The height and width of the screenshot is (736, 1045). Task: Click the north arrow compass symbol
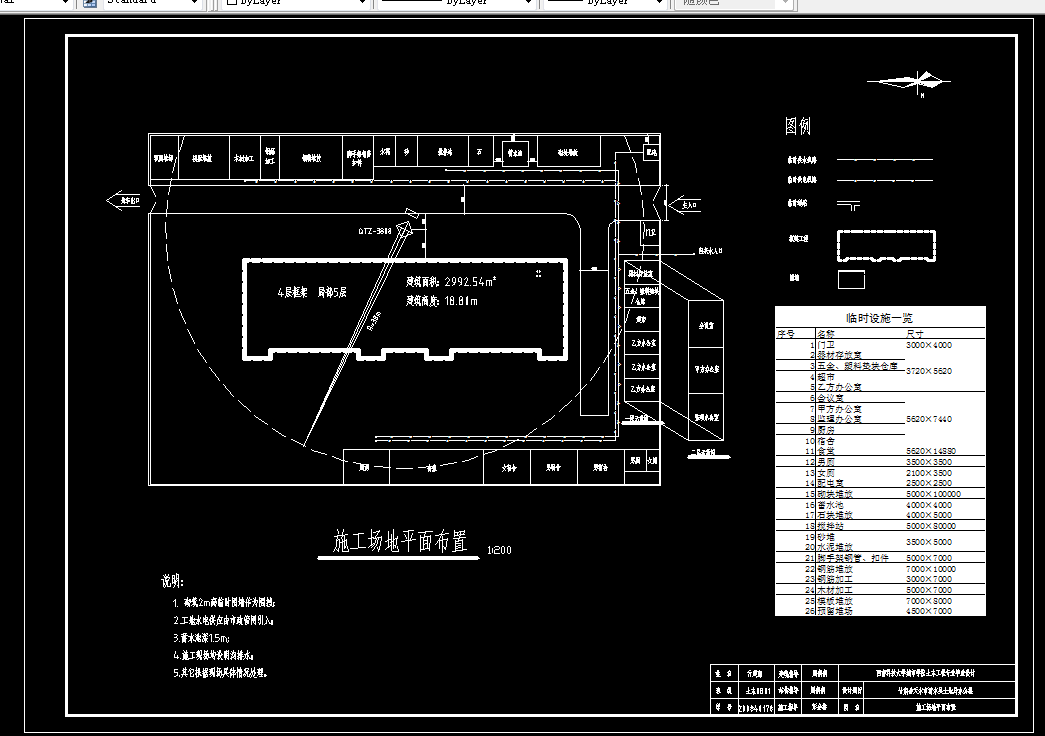[910, 83]
